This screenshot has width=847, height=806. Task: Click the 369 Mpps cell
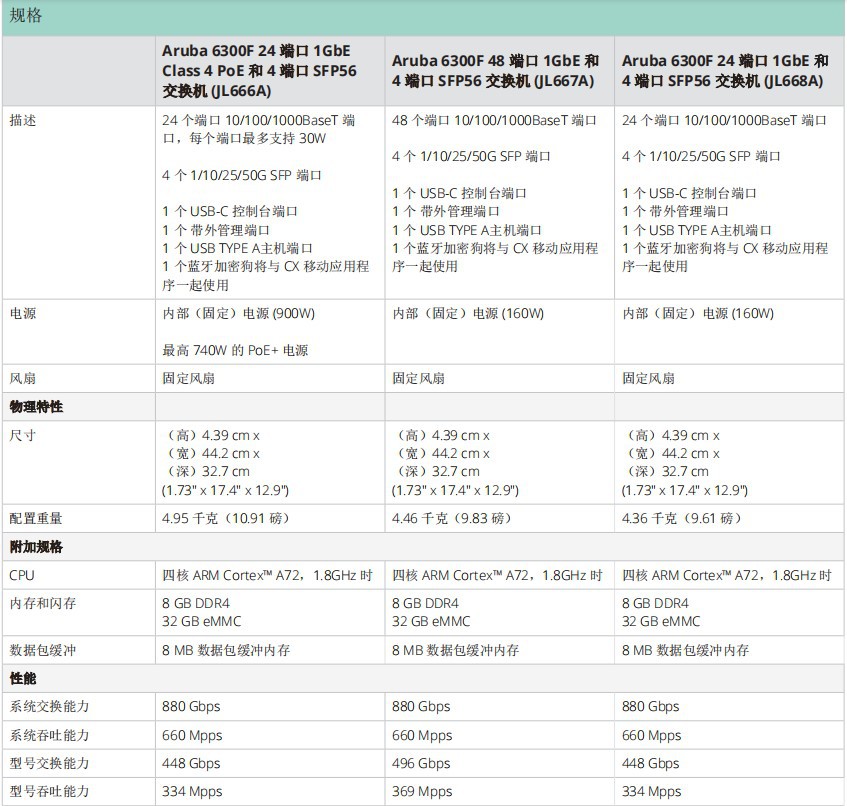(422, 791)
